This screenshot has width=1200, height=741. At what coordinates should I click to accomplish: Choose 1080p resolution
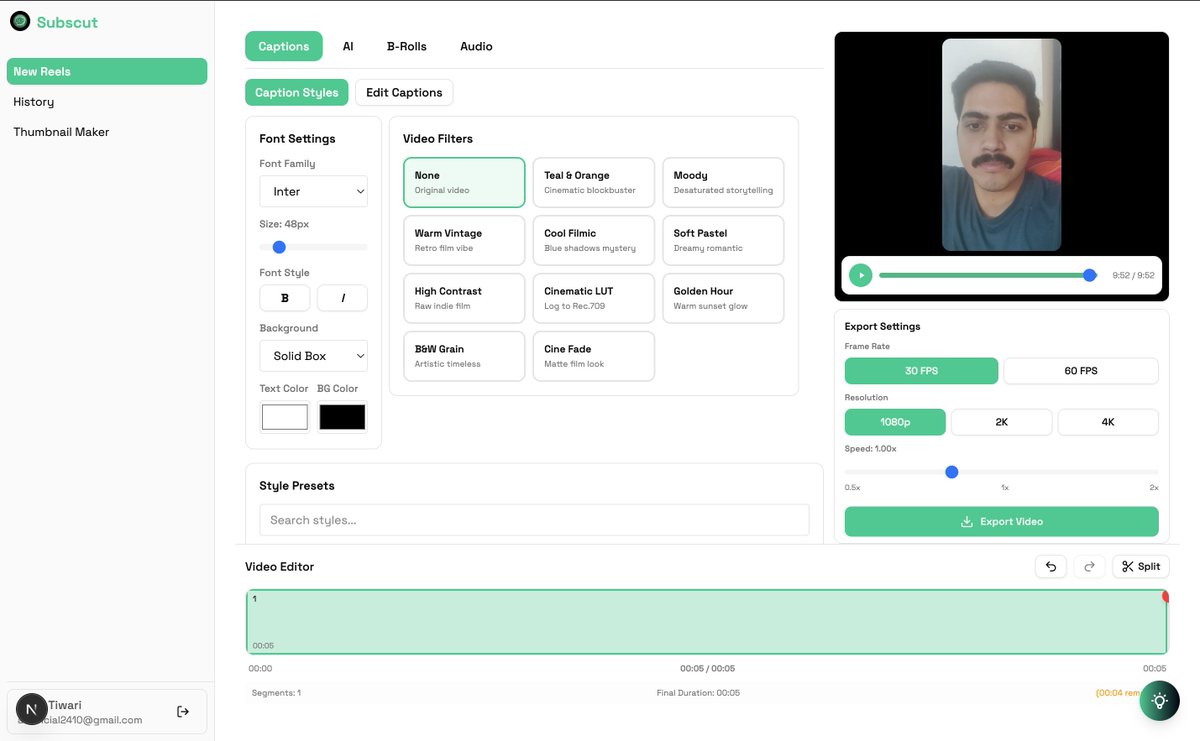895,422
